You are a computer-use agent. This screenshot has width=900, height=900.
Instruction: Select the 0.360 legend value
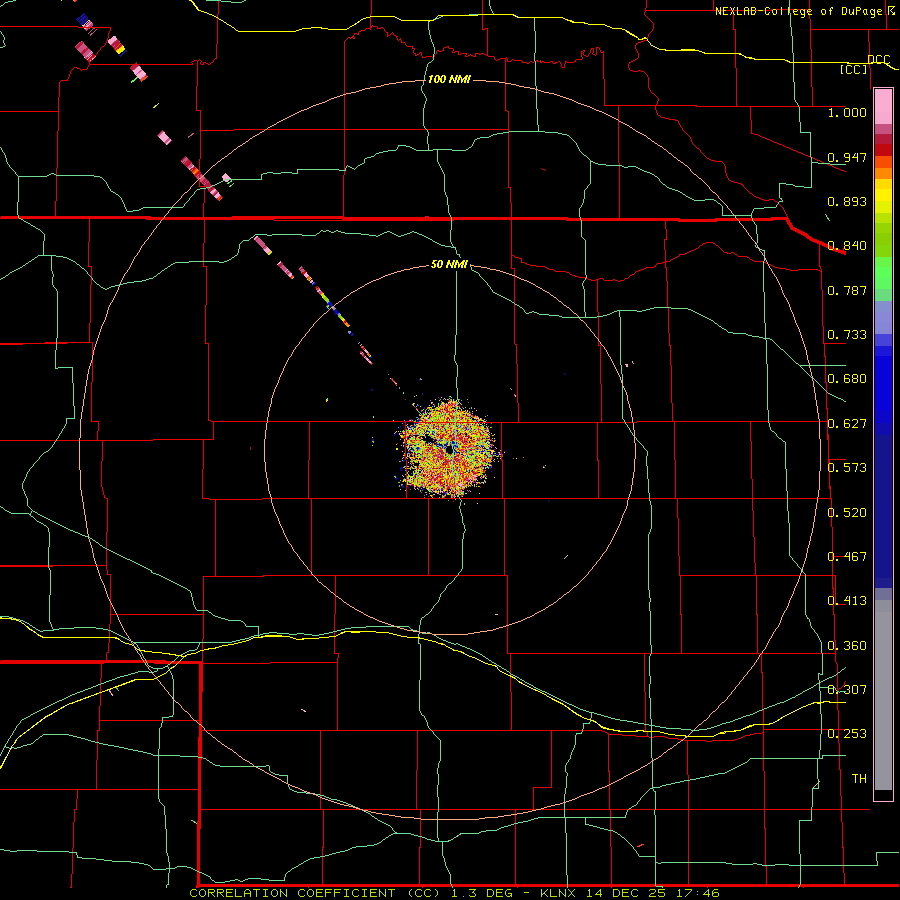coord(847,646)
